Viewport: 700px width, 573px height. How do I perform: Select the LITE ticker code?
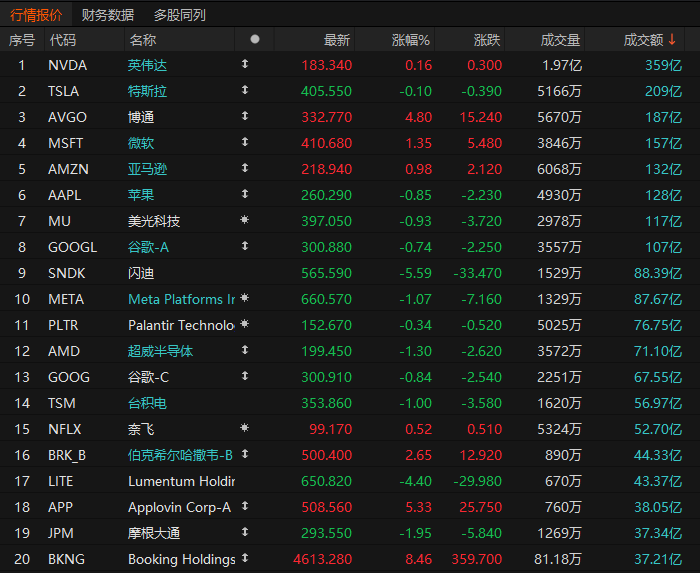click(x=60, y=481)
